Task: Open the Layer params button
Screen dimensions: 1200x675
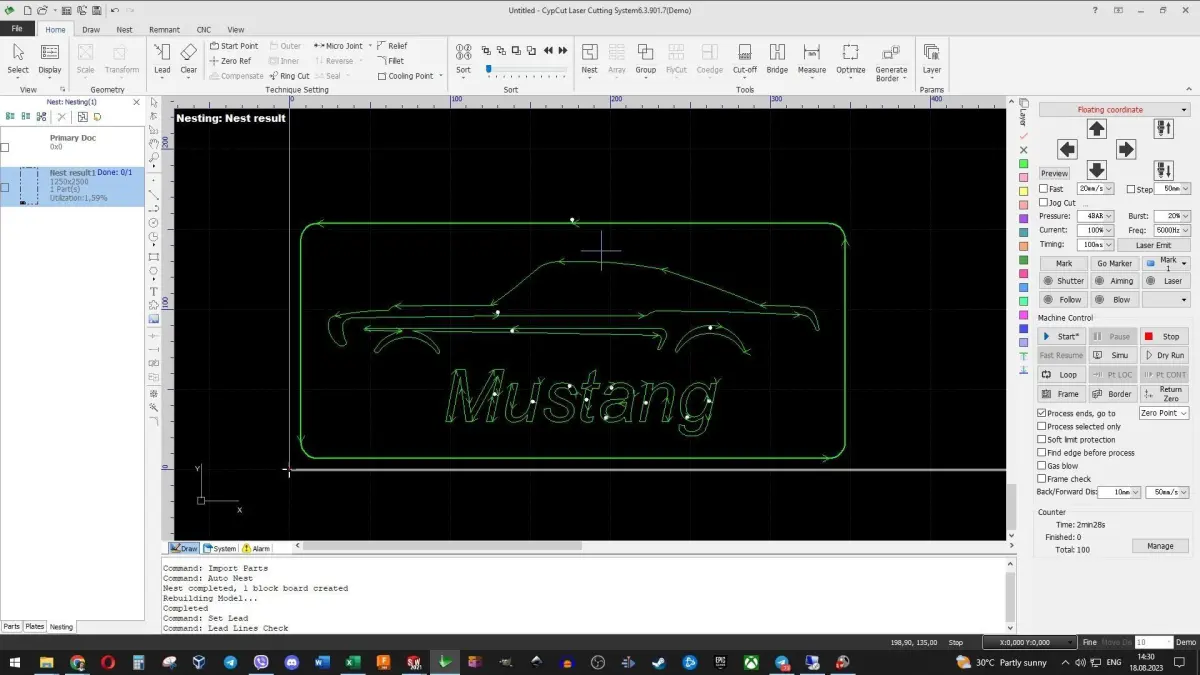Action: (932, 59)
